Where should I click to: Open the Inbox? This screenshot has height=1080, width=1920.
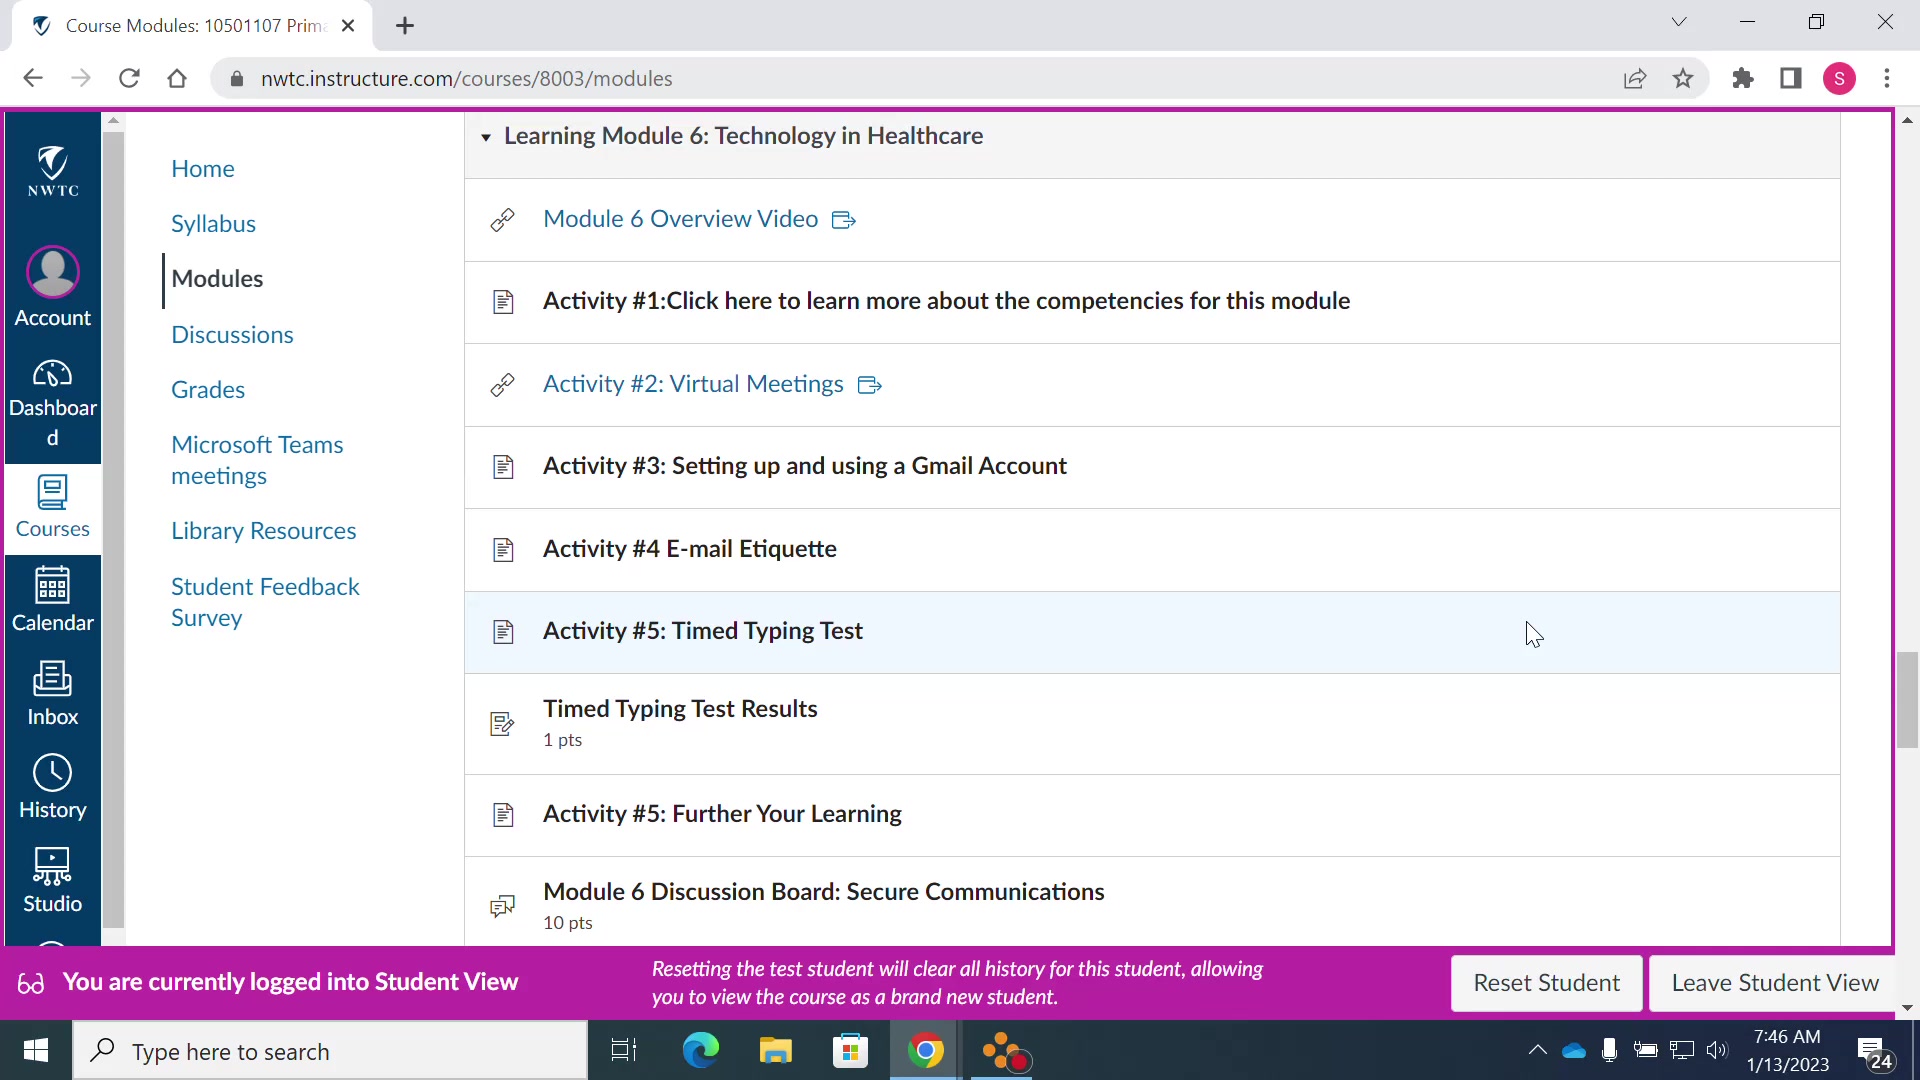pos(53,694)
